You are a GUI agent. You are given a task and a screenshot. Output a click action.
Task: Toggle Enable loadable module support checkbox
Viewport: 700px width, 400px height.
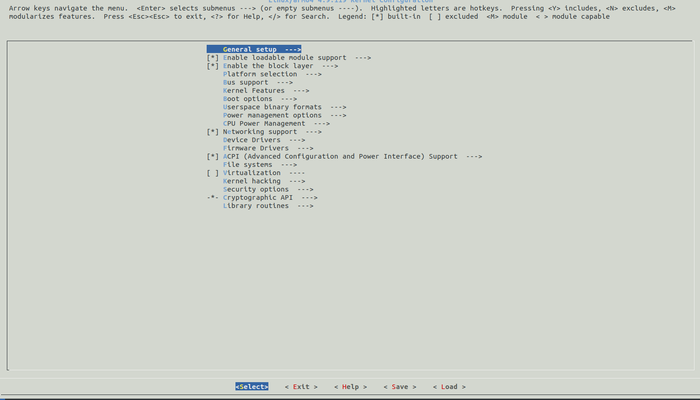coord(213,58)
